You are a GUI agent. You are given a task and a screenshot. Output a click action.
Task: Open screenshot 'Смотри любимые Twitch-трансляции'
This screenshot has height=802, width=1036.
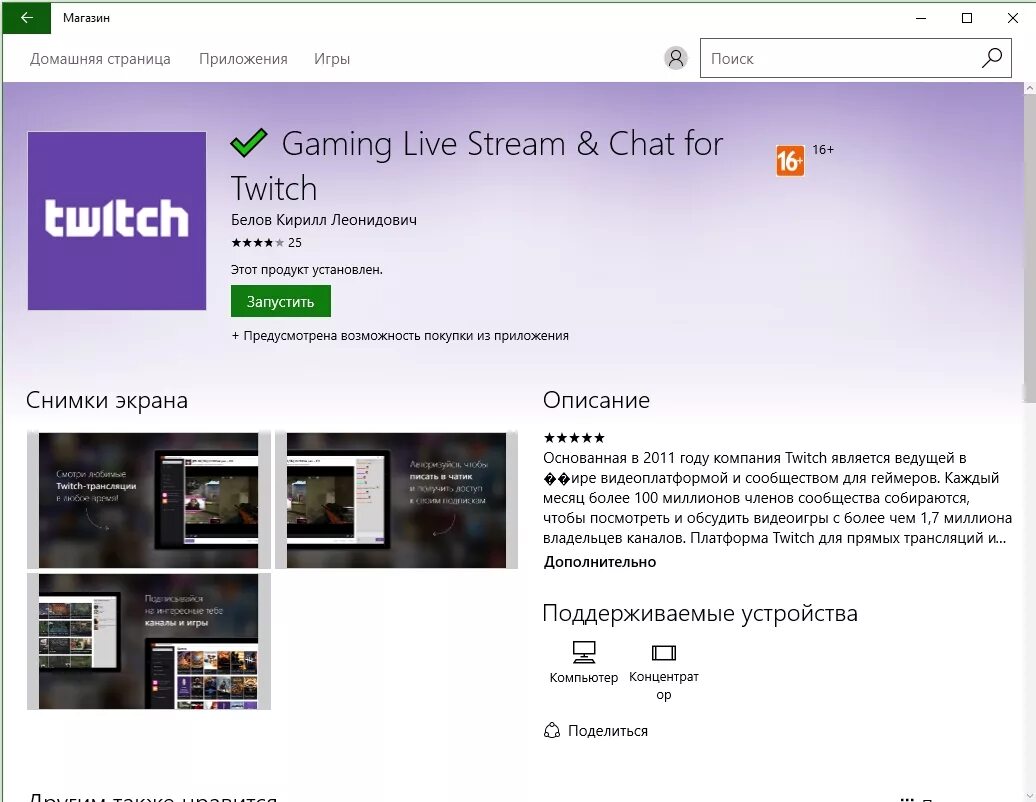[149, 499]
